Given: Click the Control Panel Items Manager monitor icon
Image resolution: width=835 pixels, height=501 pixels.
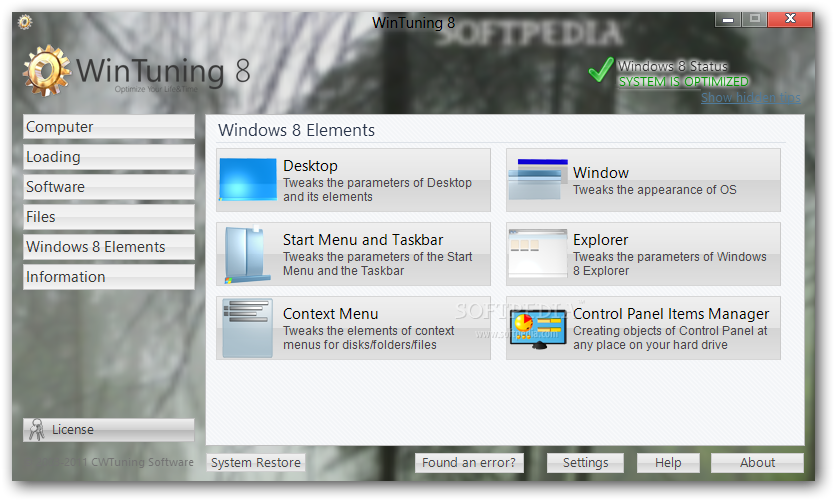Looking at the screenshot, I should (538, 329).
